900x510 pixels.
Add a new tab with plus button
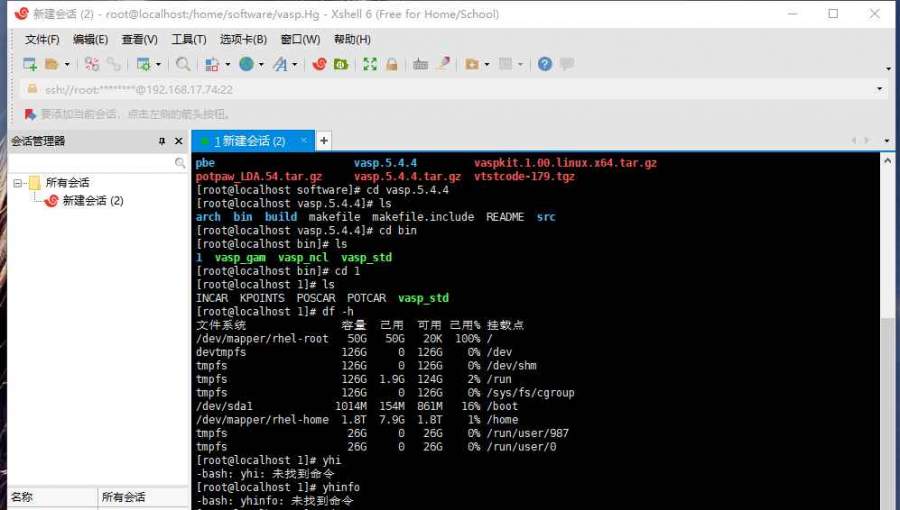[x=324, y=141]
